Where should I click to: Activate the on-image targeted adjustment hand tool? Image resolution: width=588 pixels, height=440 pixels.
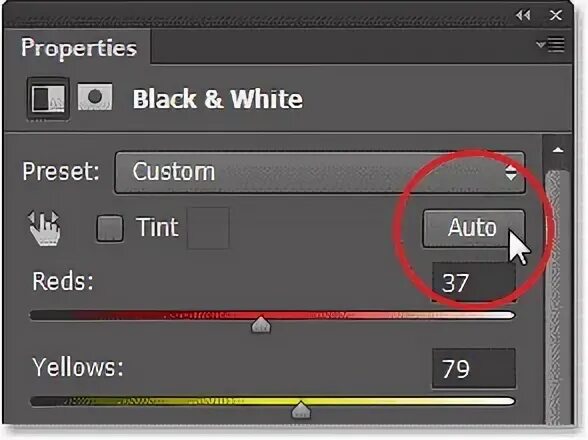point(45,228)
